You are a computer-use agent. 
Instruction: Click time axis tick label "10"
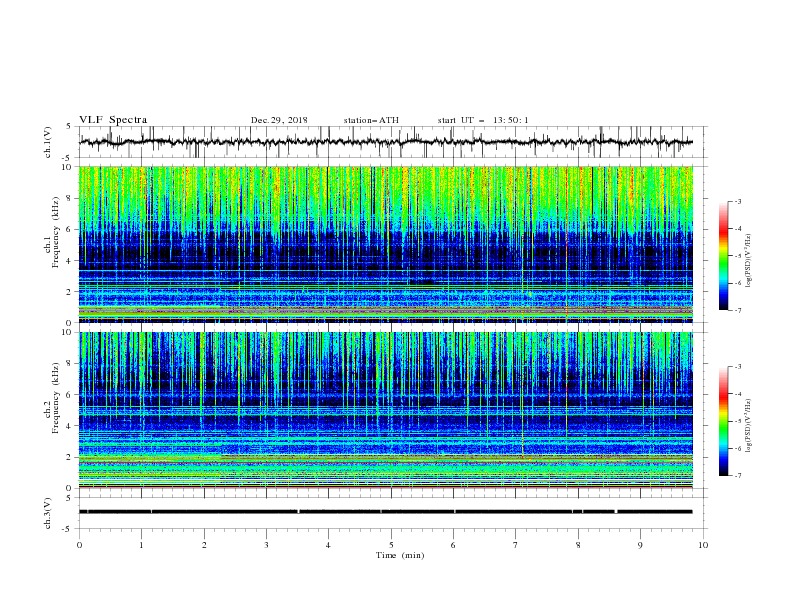(703, 545)
